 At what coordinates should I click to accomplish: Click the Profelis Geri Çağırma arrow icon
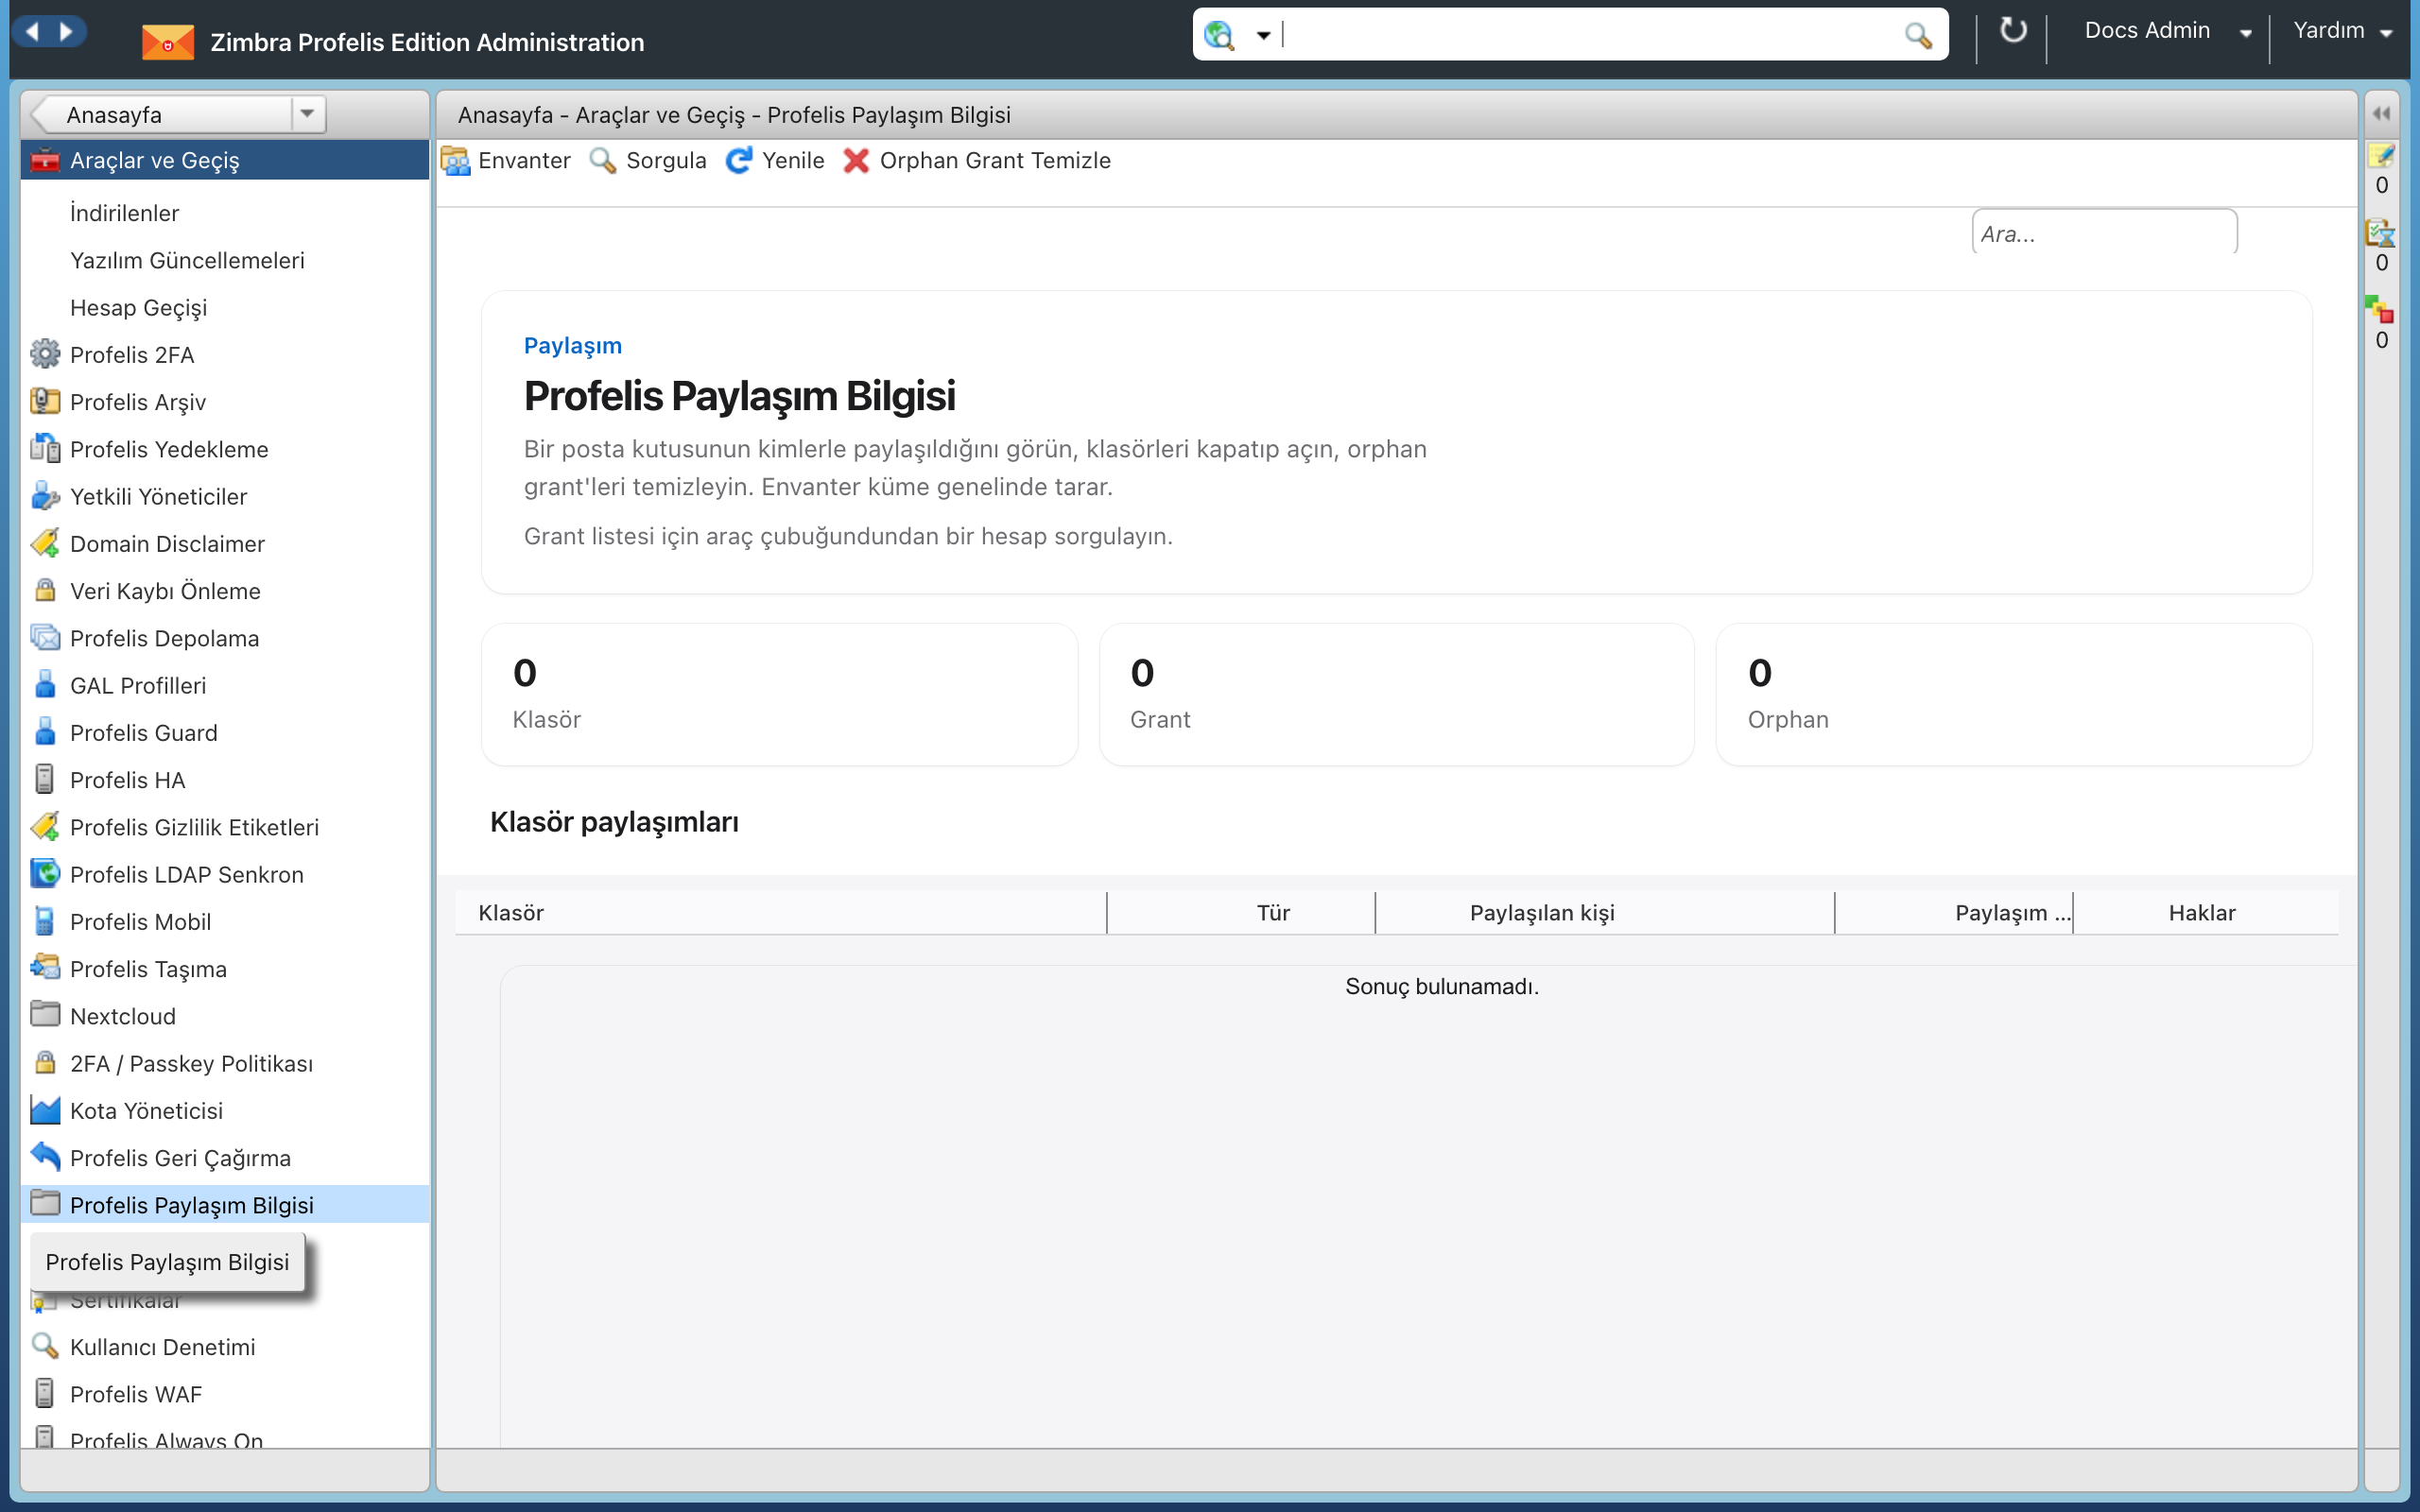coord(44,1157)
